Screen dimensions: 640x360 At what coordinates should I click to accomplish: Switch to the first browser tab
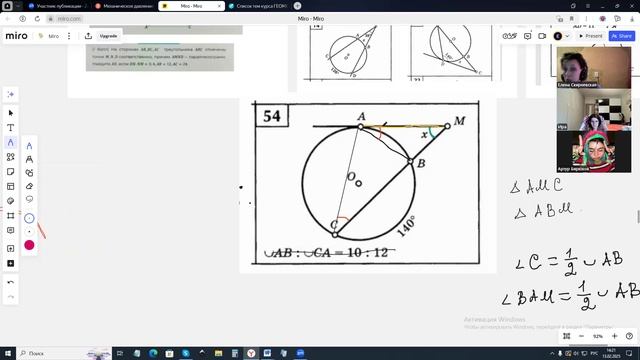58,6
